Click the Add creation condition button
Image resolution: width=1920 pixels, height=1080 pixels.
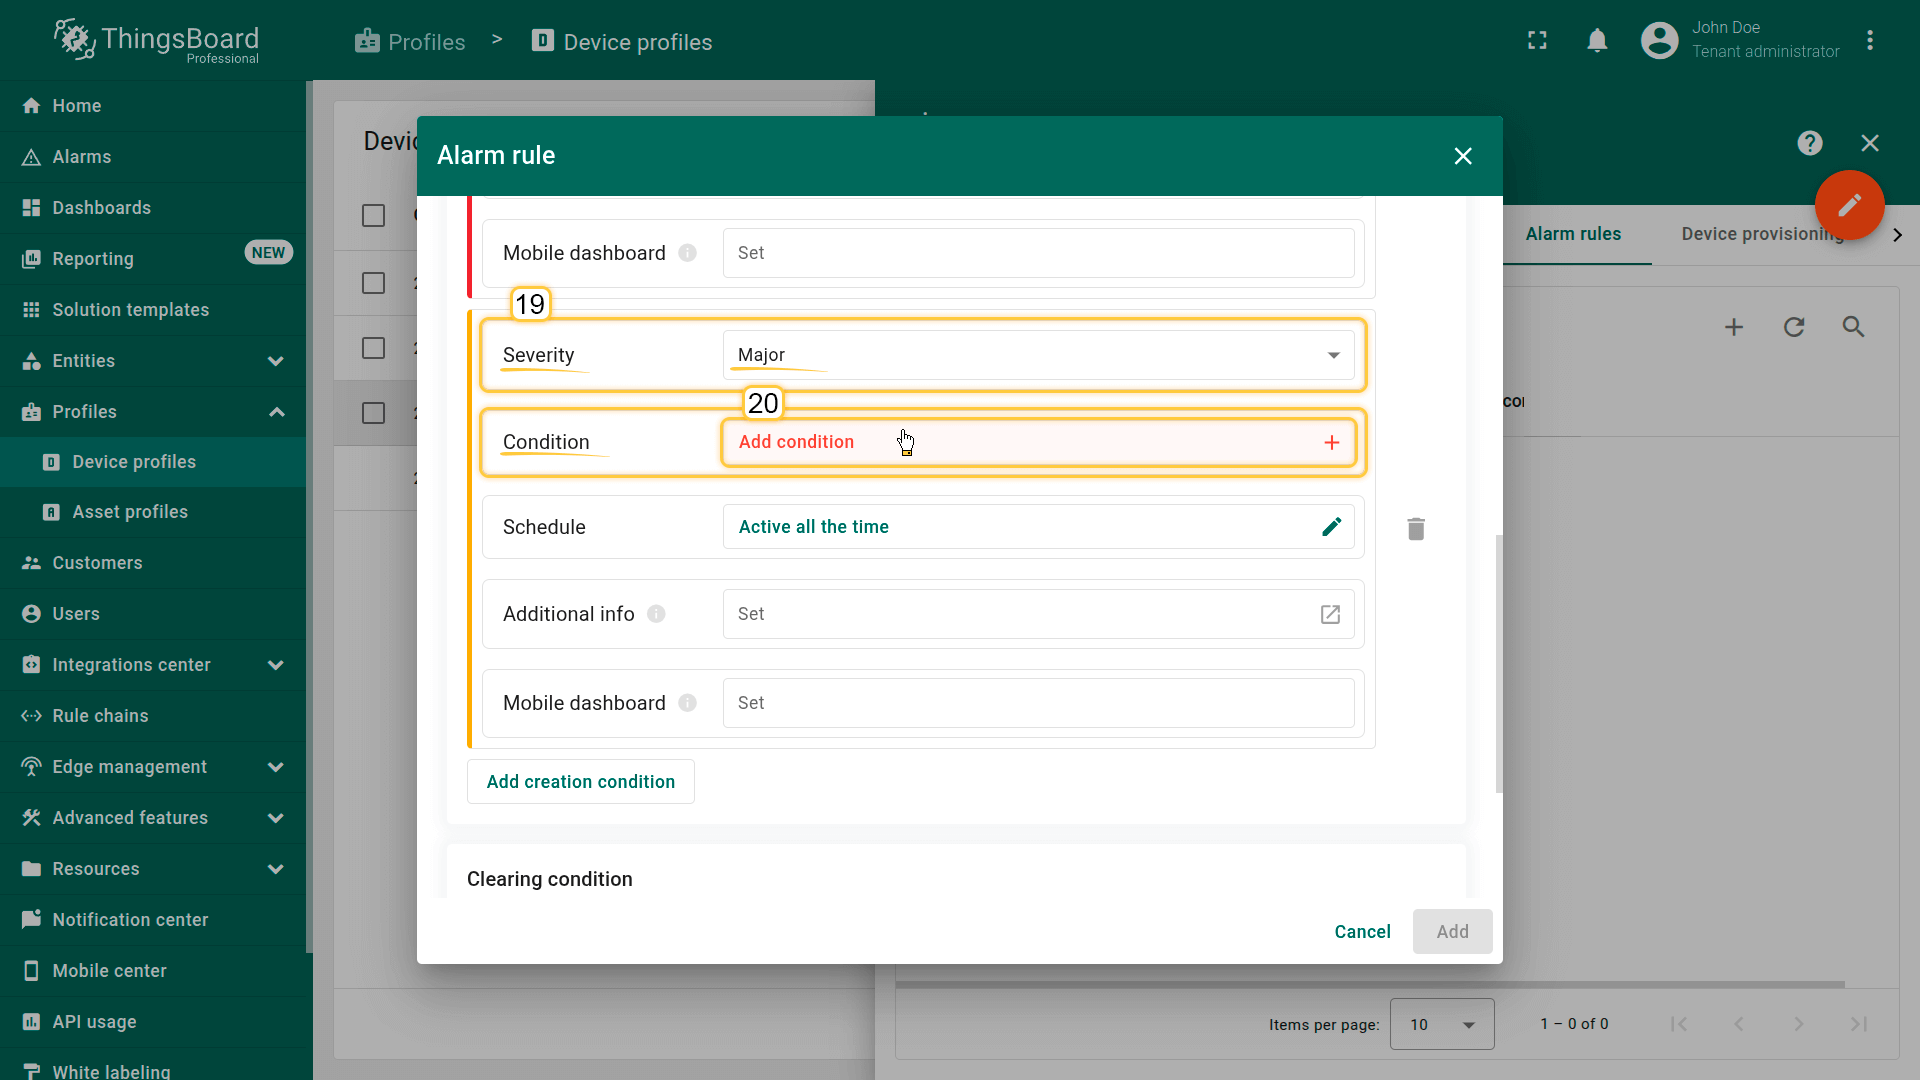click(580, 782)
